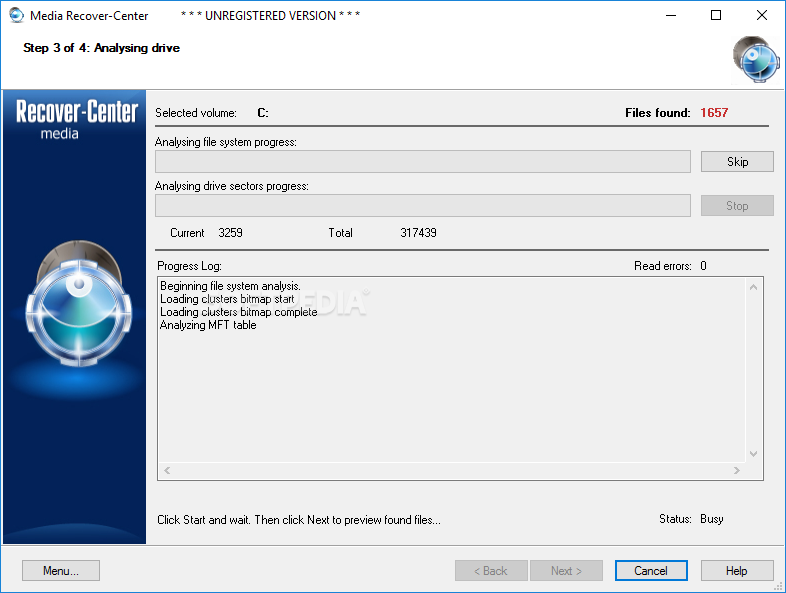Click progress log scroll left arrow
Image resolution: width=786 pixels, height=593 pixels.
(167, 470)
